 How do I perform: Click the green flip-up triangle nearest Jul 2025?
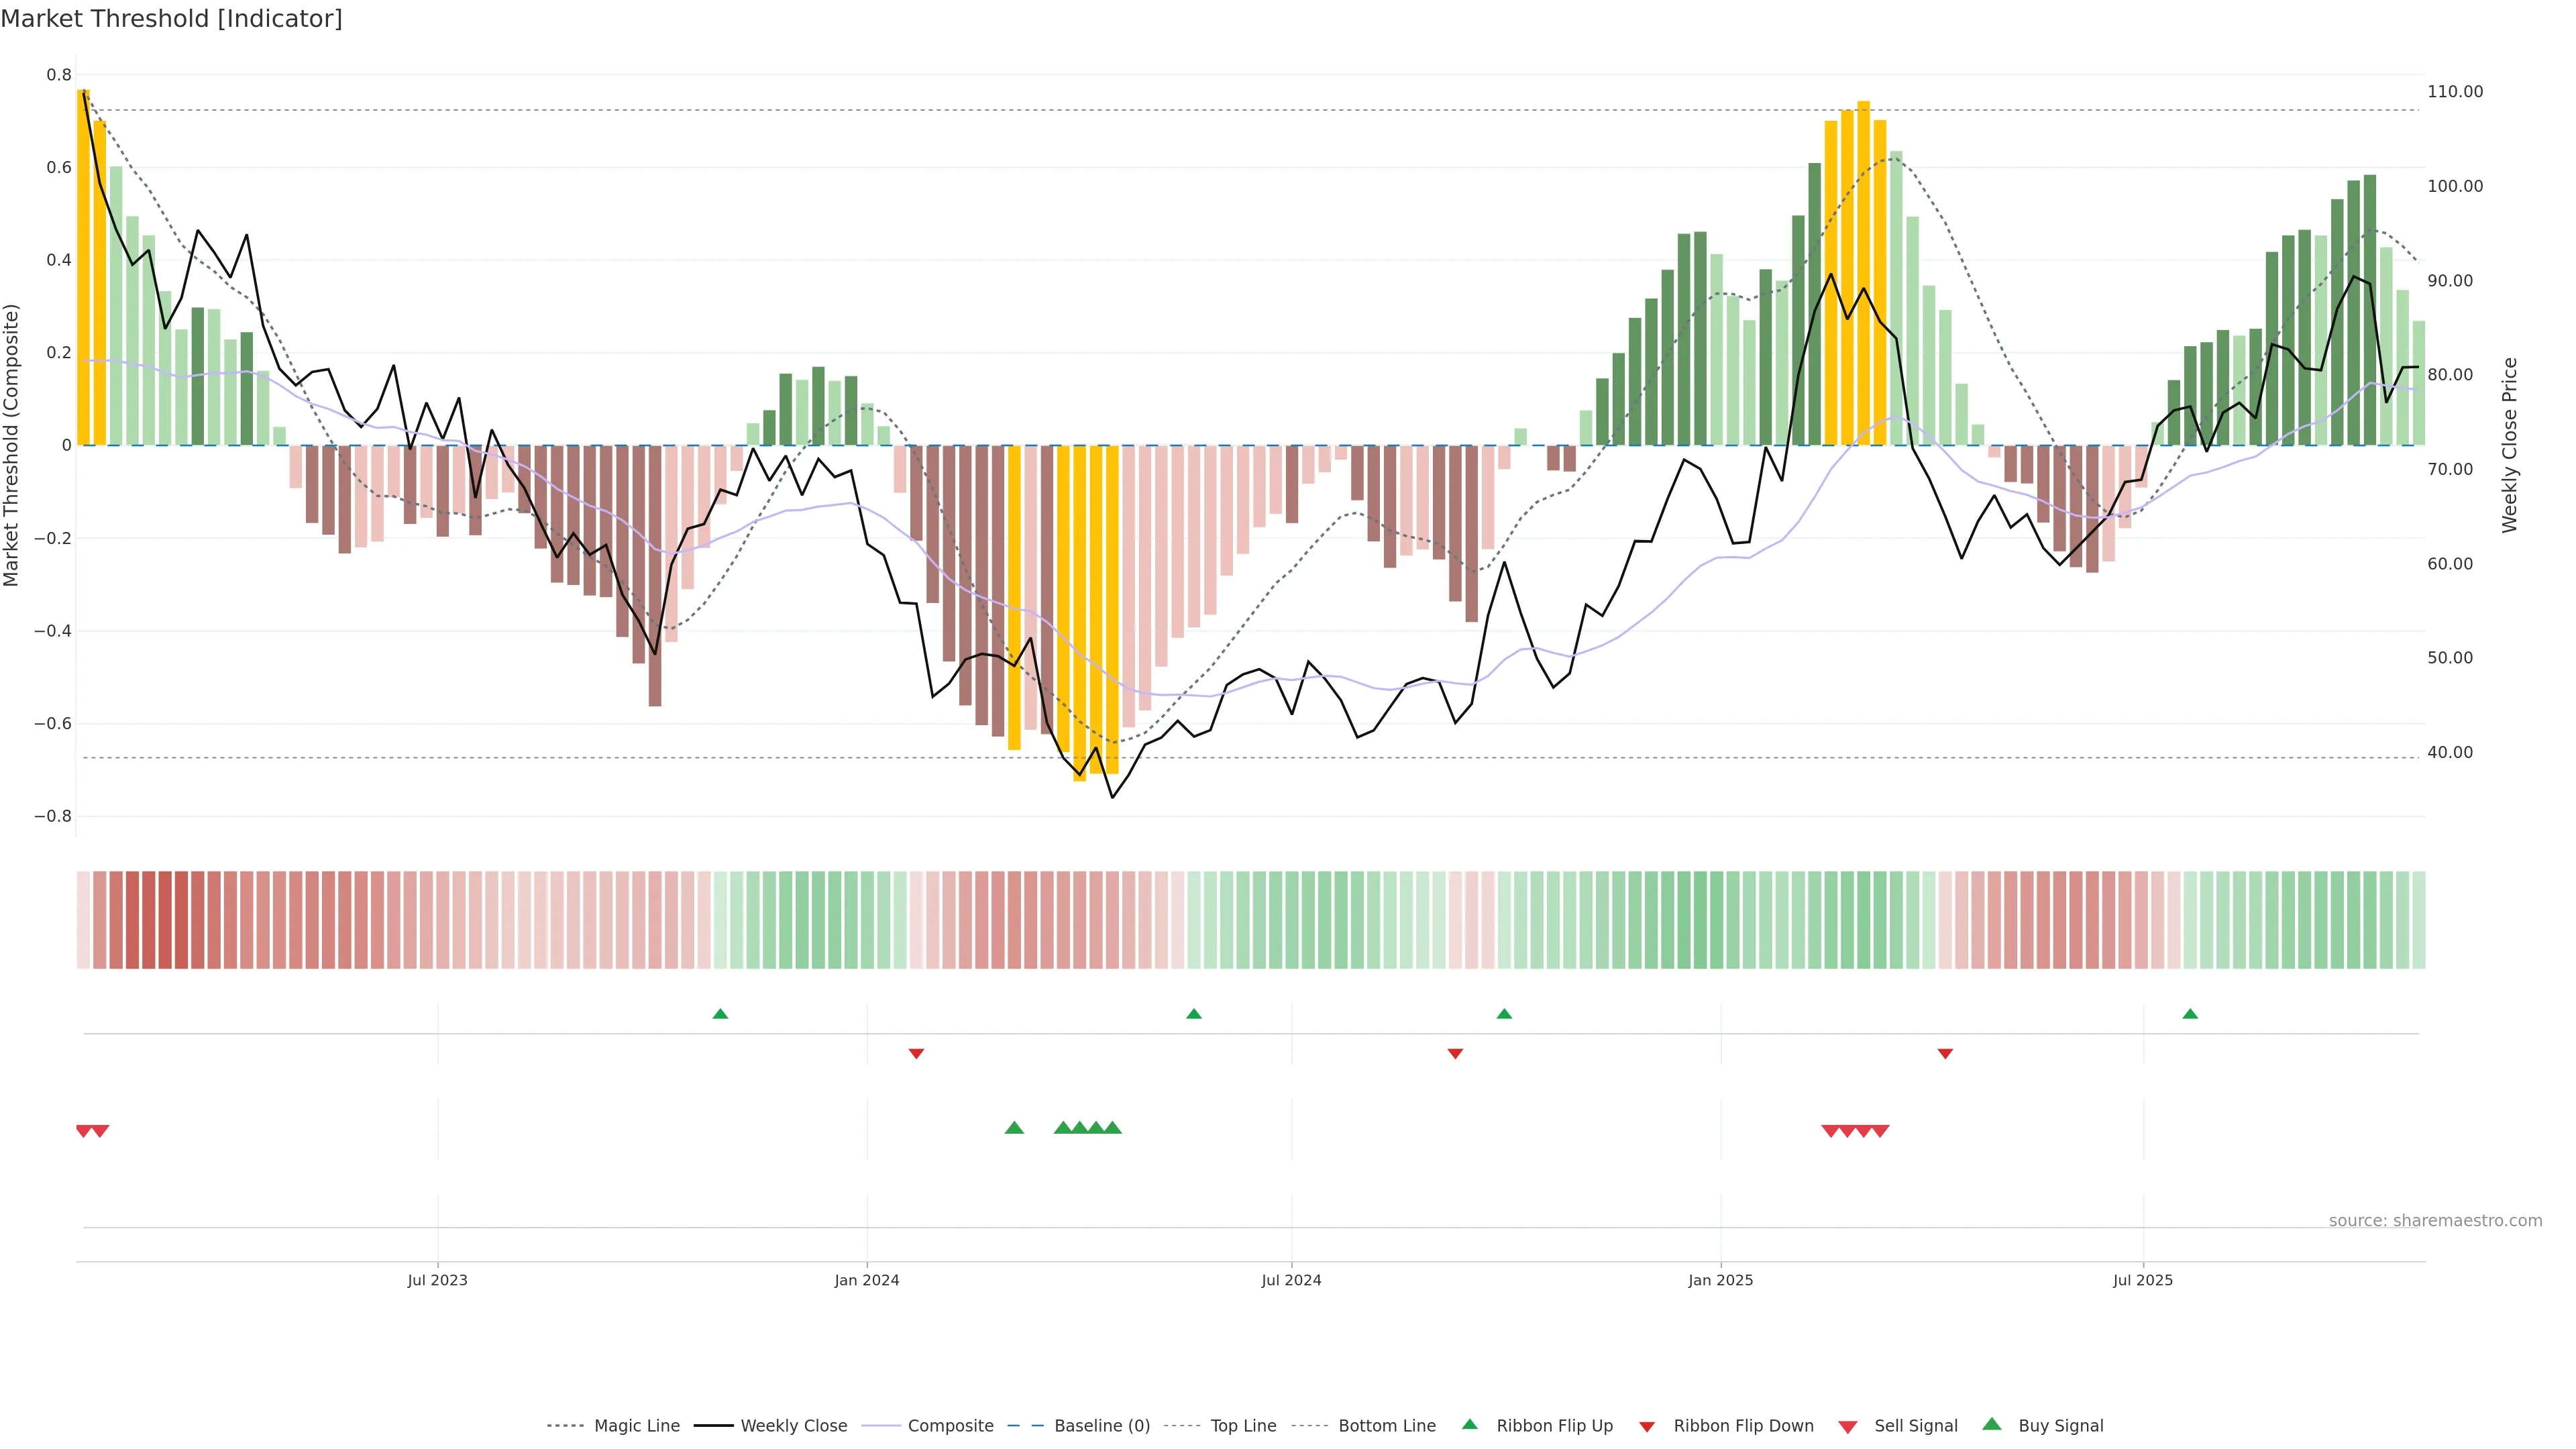pos(2190,1014)
